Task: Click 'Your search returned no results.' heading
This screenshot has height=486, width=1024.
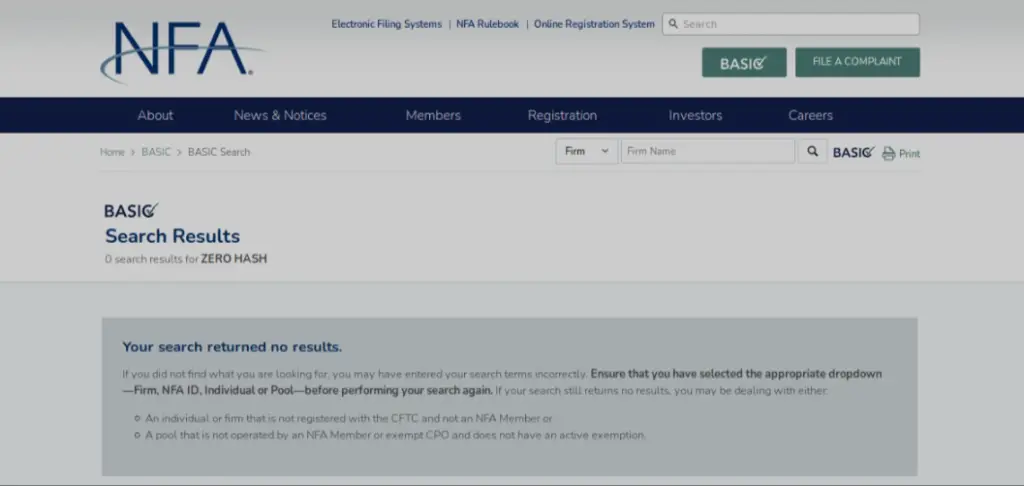Action: coord(232,347)
